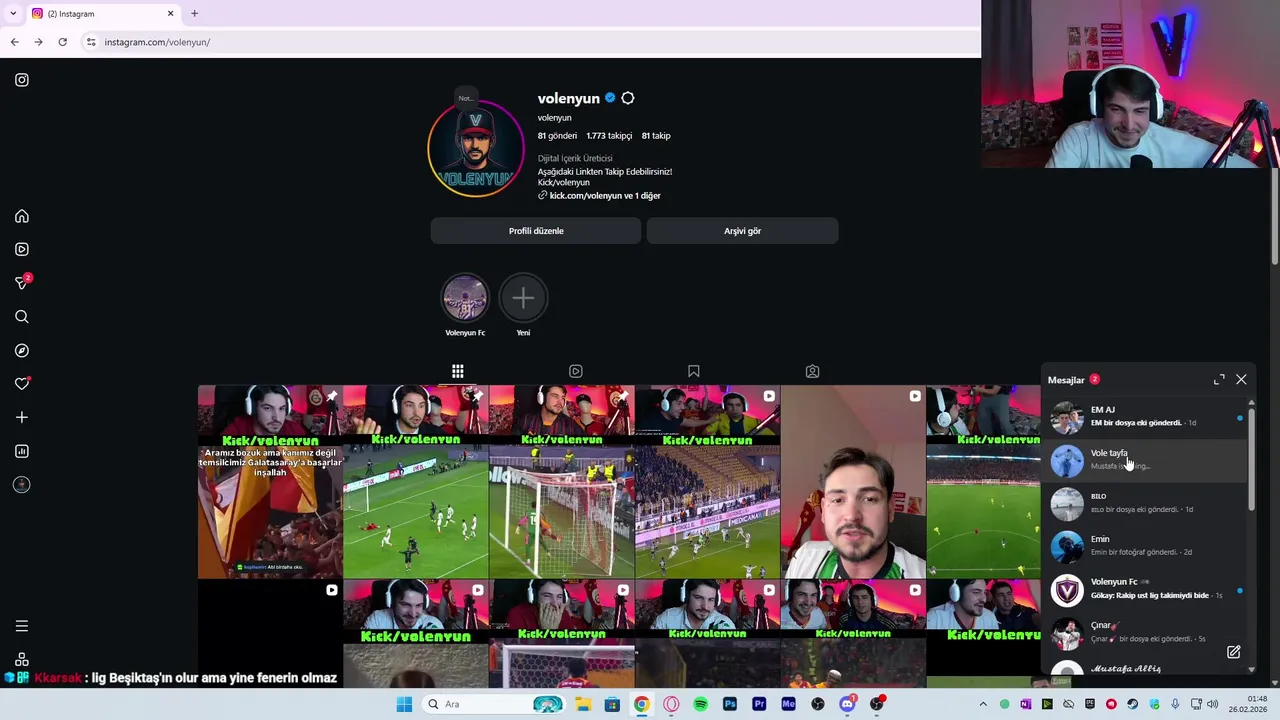Click the Create plus icon in sidebar
Image resolution: width=1280 pixels, height=720 pixels.
pos(22,417)
